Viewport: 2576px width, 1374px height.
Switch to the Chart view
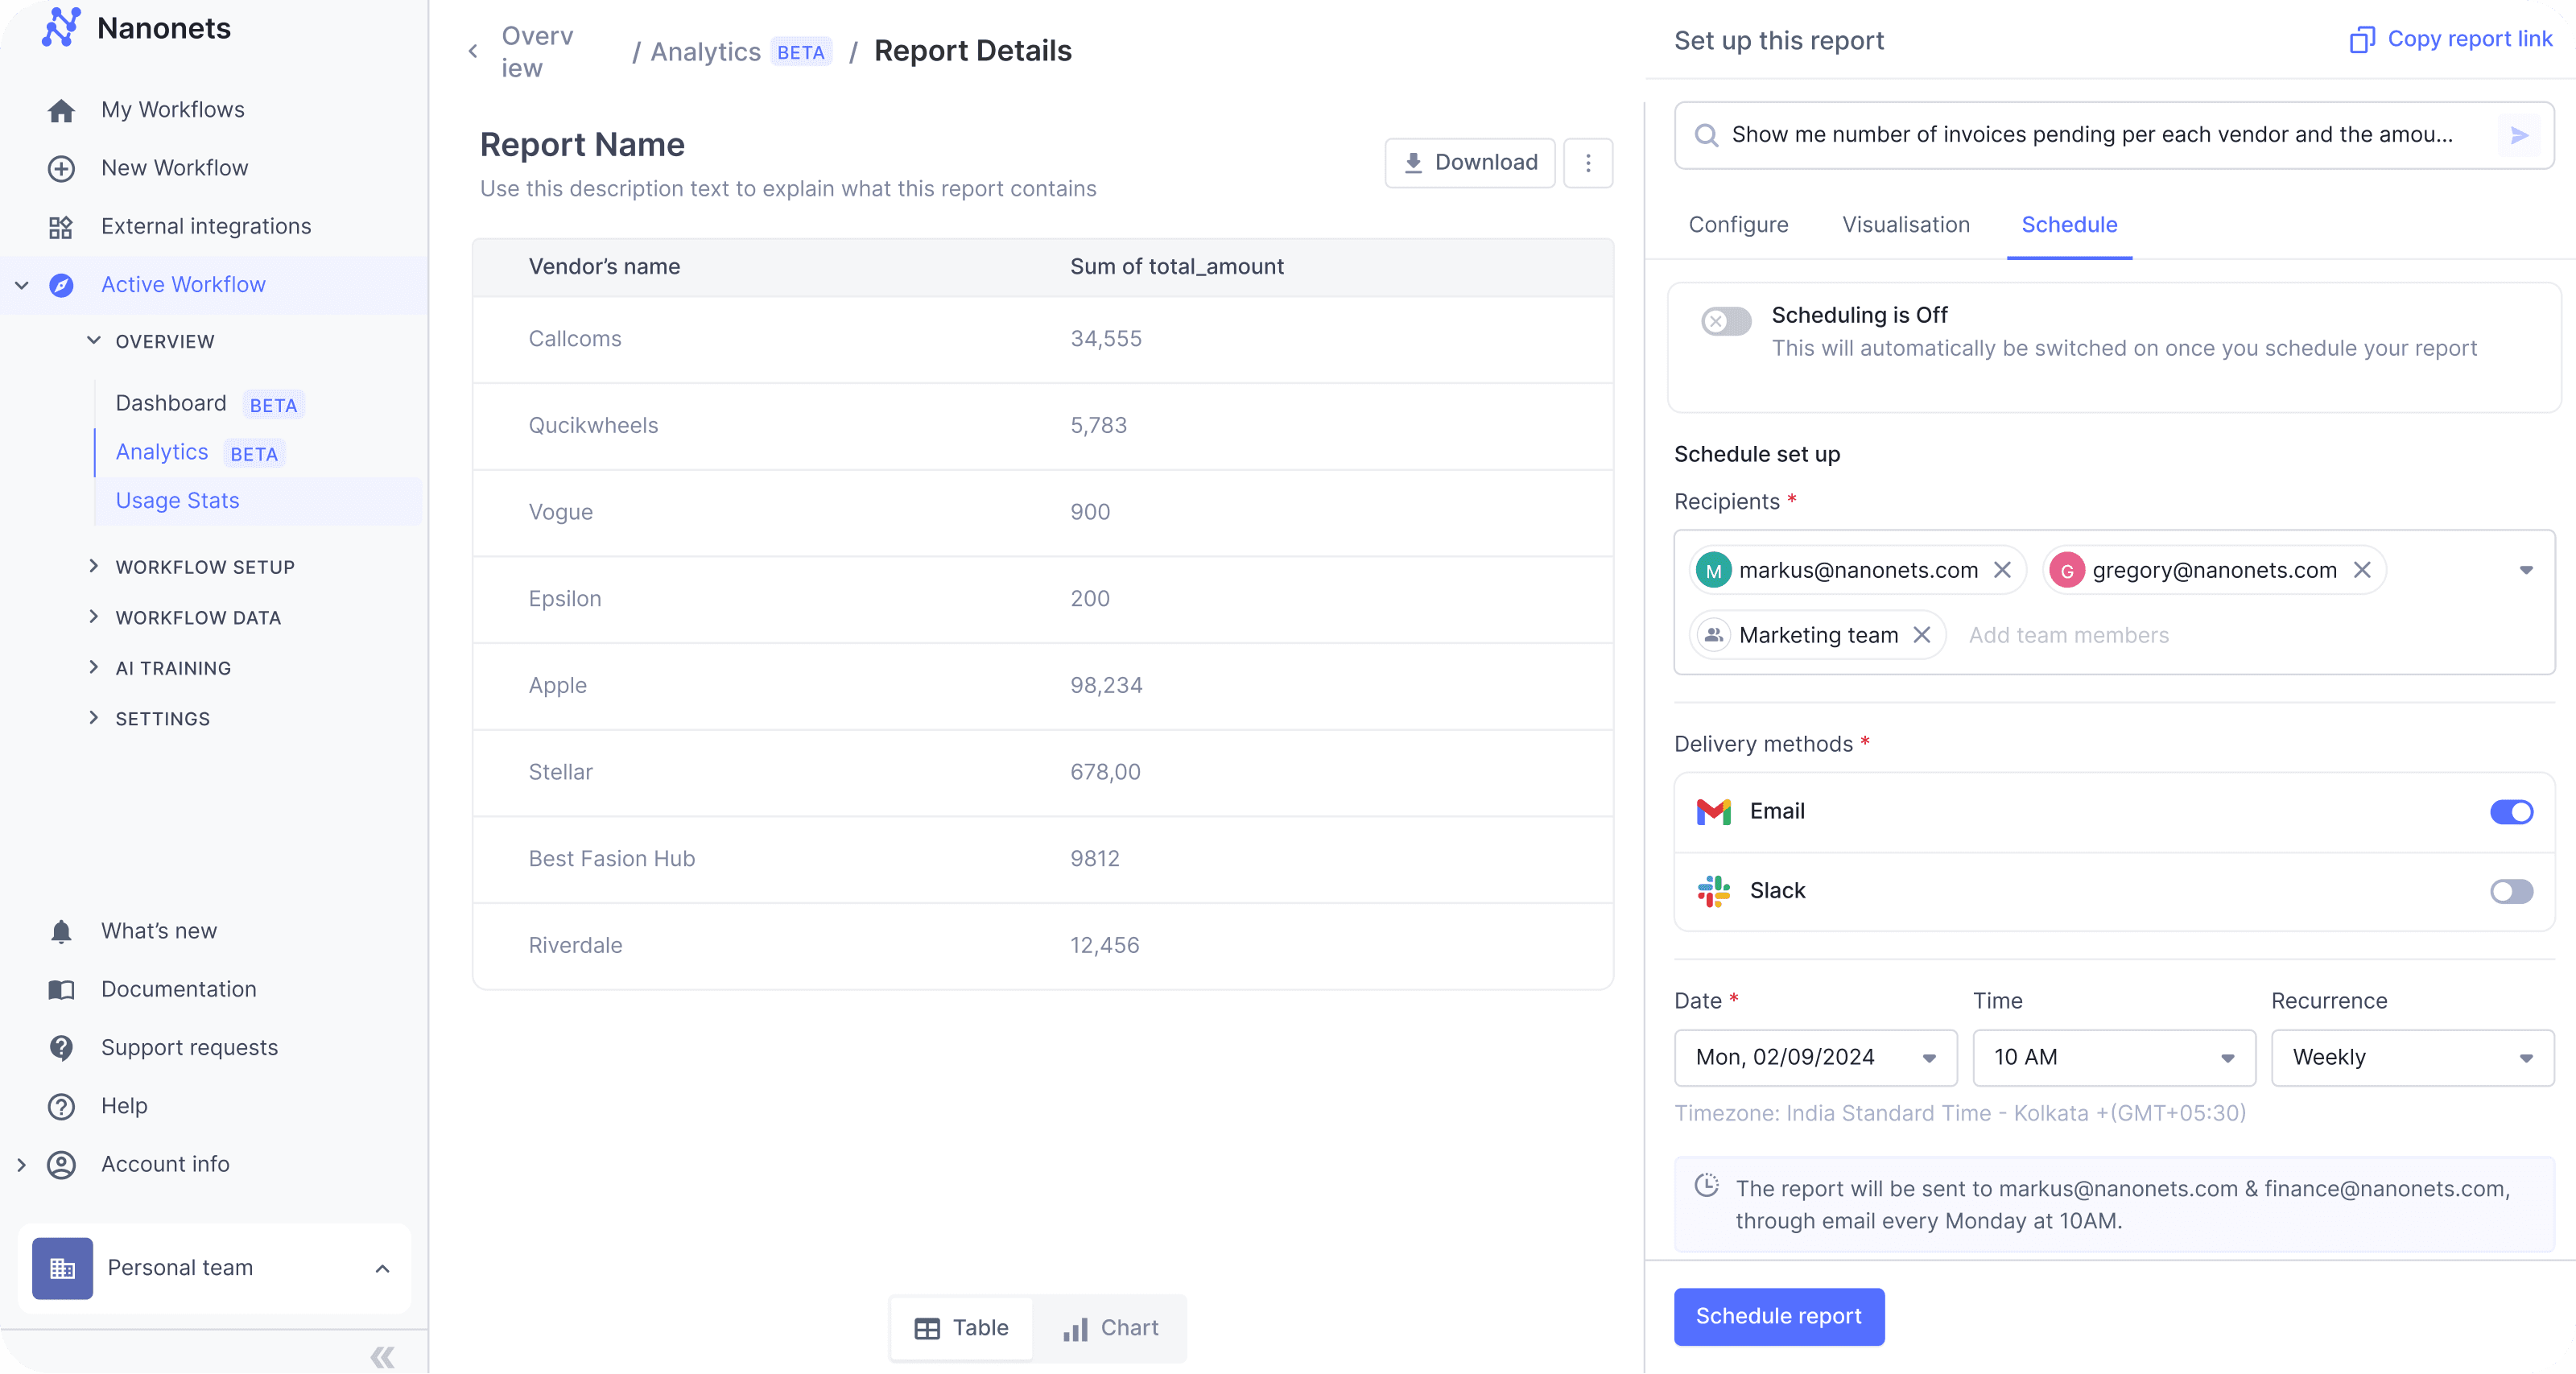[1110, 1328]
